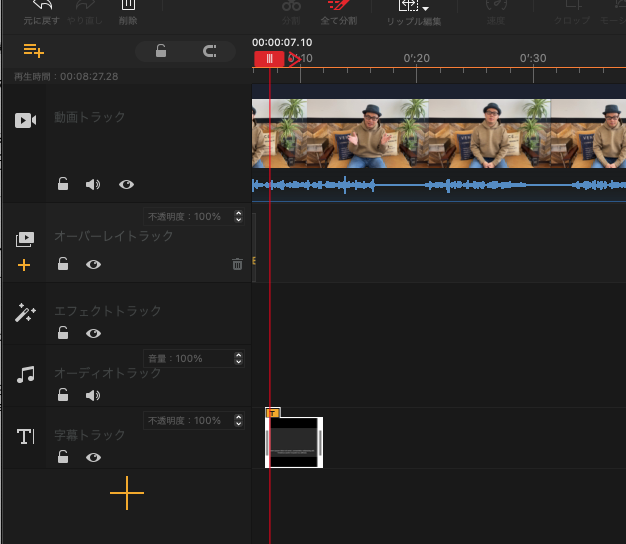
Task: Open the overlay track 不透明度 stepper
Action: click(238, 216)
